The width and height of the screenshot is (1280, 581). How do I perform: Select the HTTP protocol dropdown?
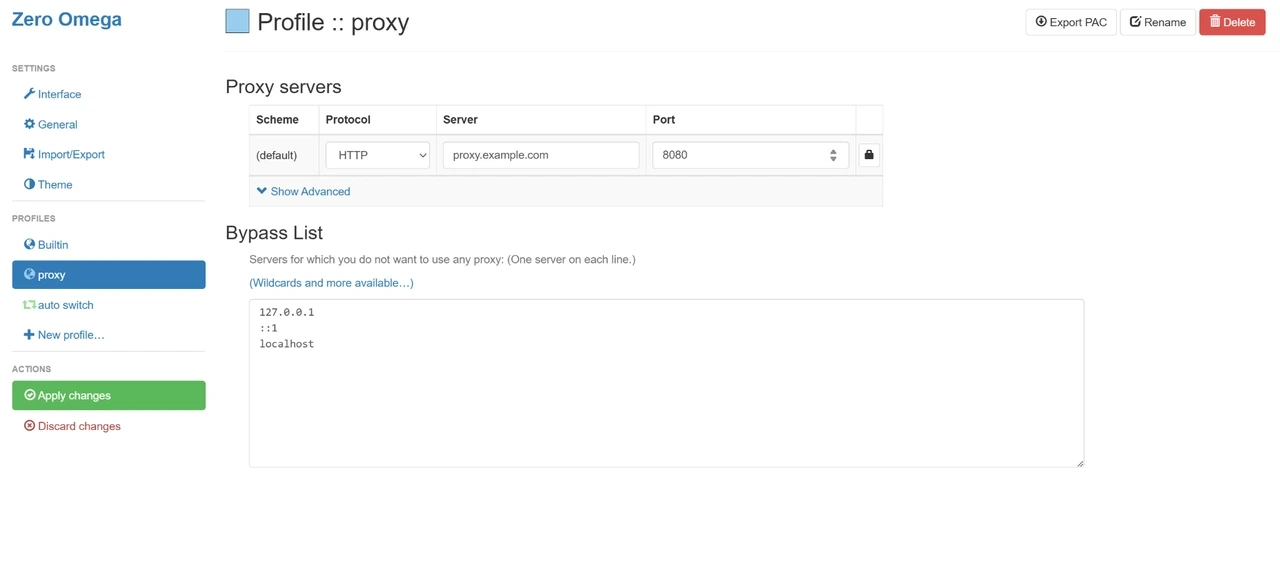377,154
